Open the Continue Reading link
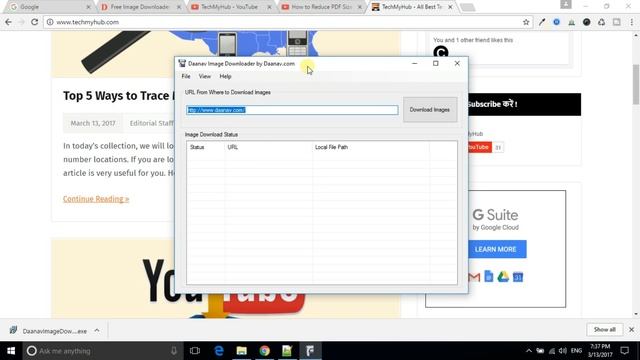This screenshot has width=640, height=360. (x=96, y=199)
